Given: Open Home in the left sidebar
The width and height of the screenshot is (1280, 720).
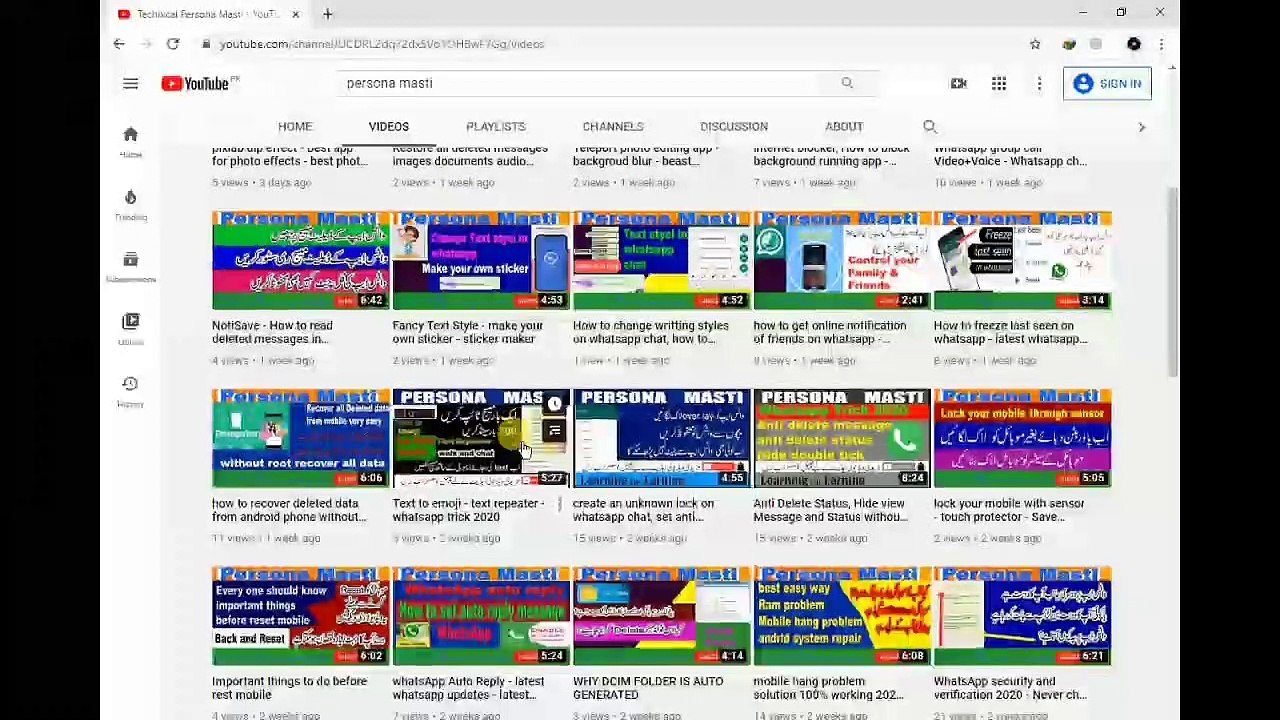Looking at the screenshot, I should point(131,142).
